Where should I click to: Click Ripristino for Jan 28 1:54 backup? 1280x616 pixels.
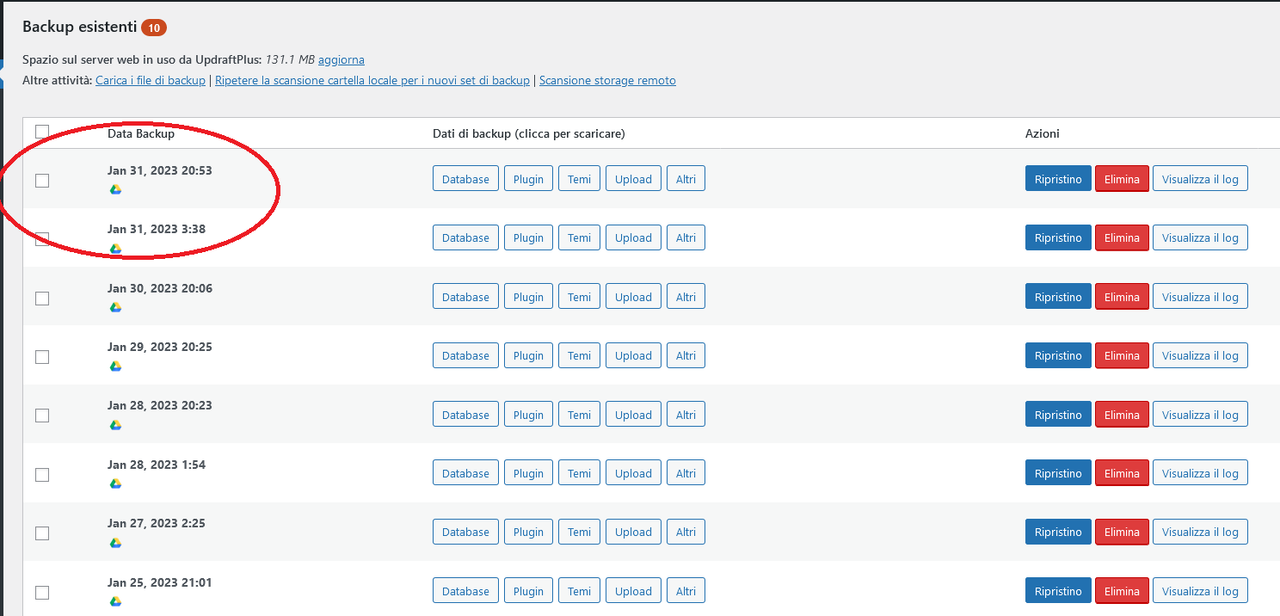(x=1058, y=474)
